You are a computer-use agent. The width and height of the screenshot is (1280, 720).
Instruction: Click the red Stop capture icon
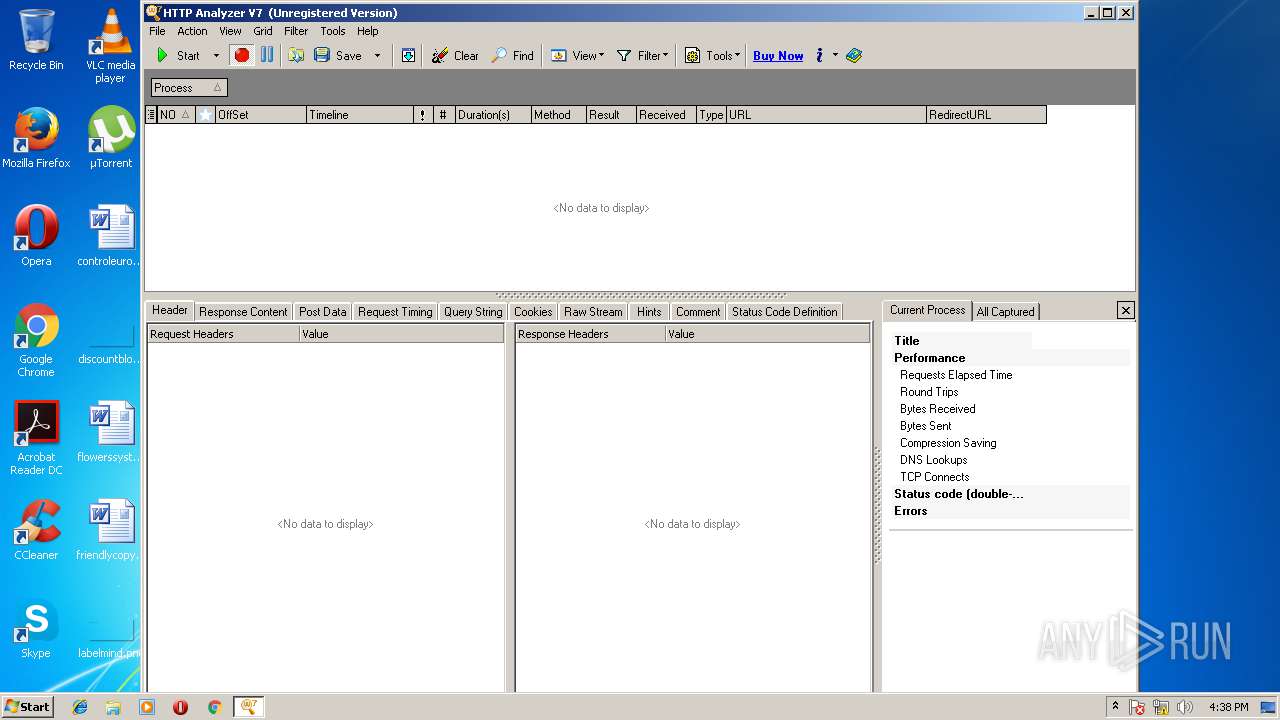(241, 56)
